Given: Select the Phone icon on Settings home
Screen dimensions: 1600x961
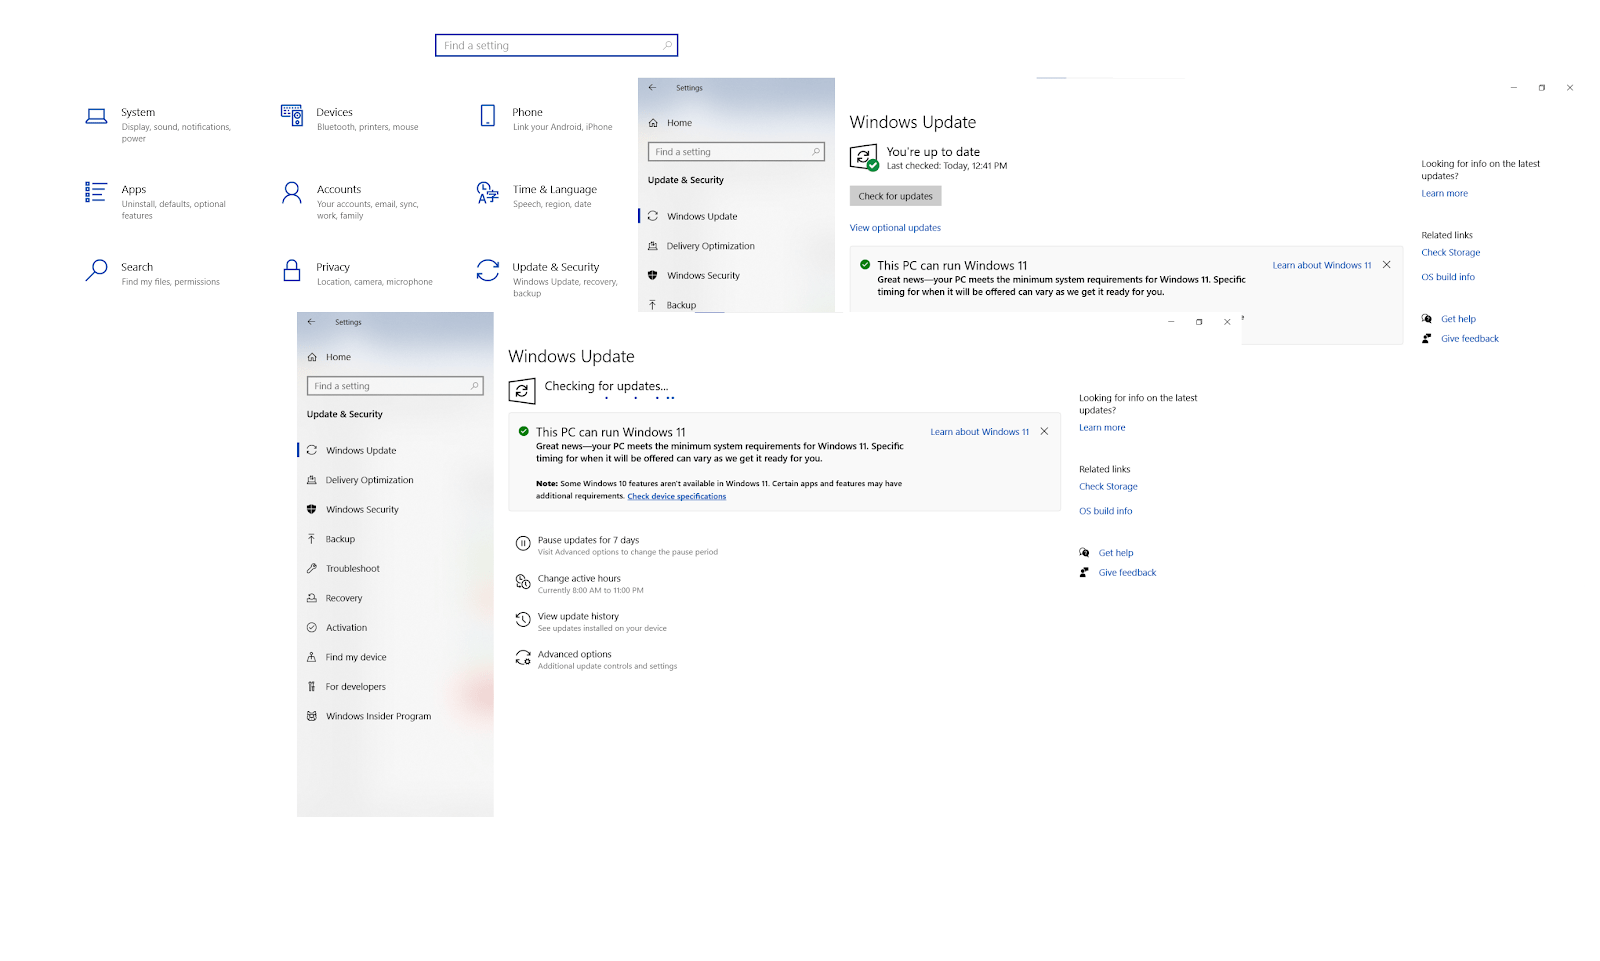Looking at the screenshot, I should tap(488, 116).
